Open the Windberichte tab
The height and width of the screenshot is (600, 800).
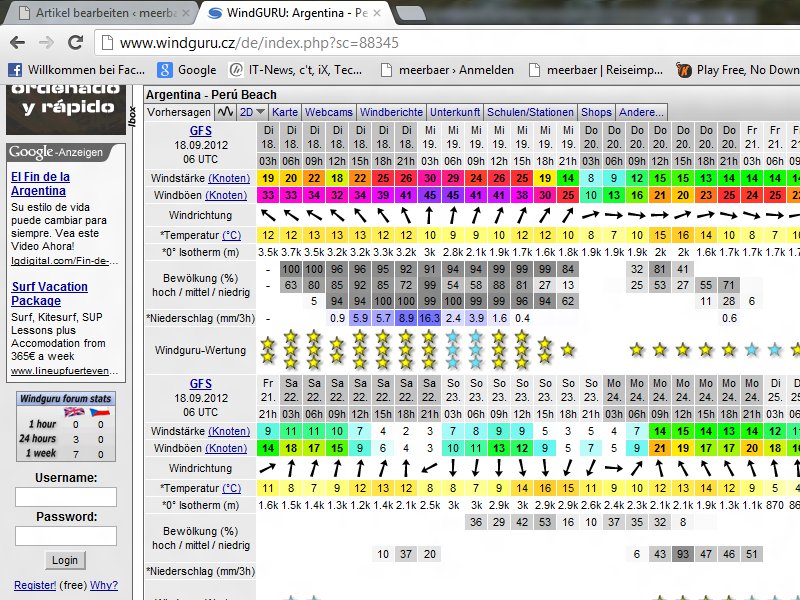click(391, 112)
